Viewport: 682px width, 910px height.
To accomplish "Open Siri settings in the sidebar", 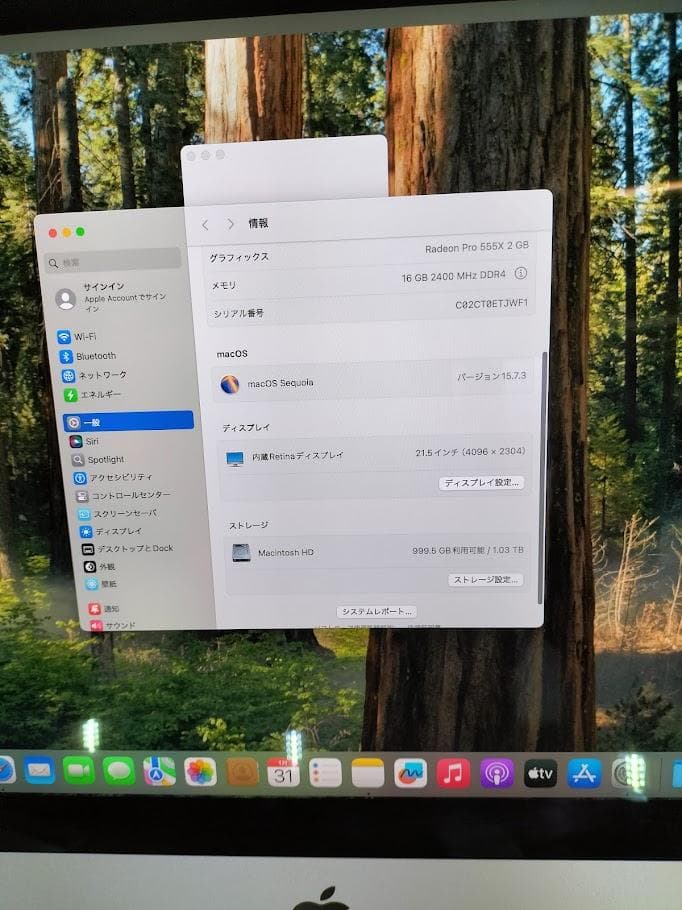I will tap(84, 442).
